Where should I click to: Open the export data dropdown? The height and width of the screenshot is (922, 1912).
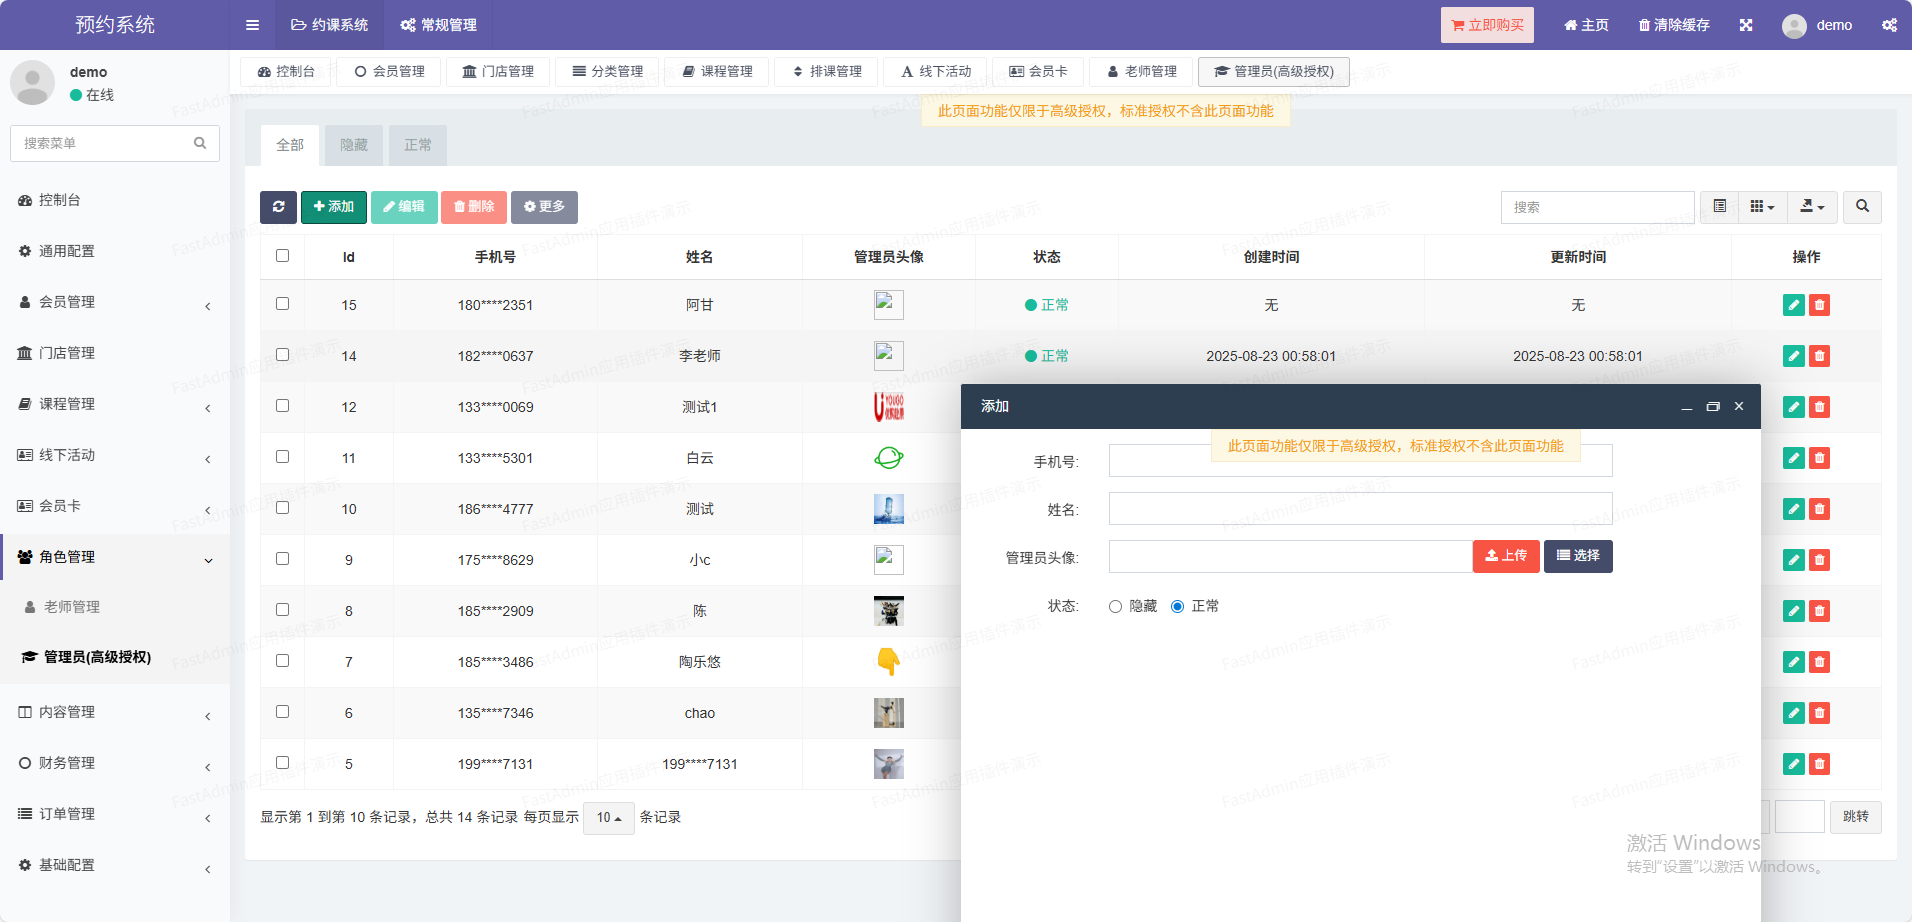pos(1812,207)
